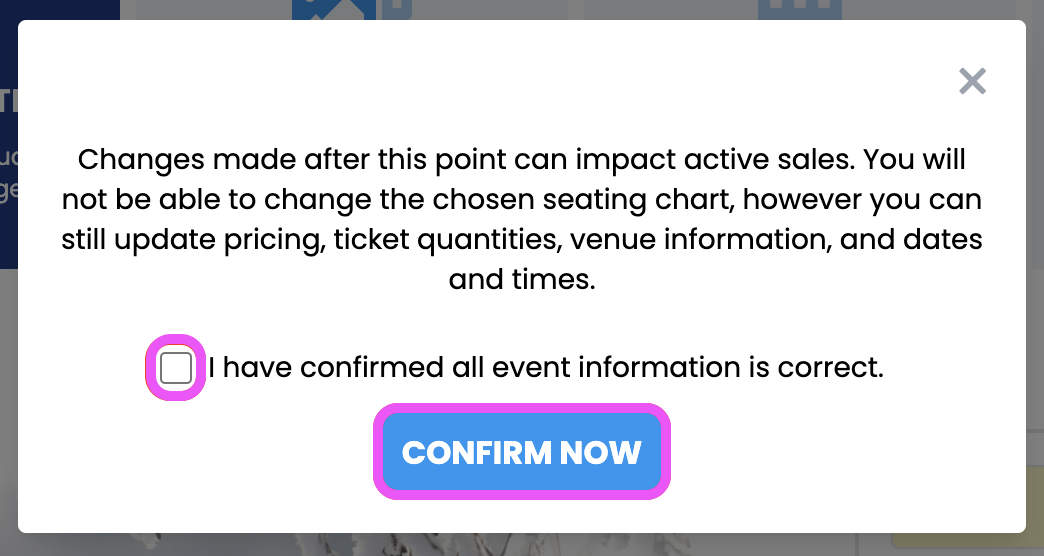Click the gray calendar icon behind the dialog

[800, 9]
